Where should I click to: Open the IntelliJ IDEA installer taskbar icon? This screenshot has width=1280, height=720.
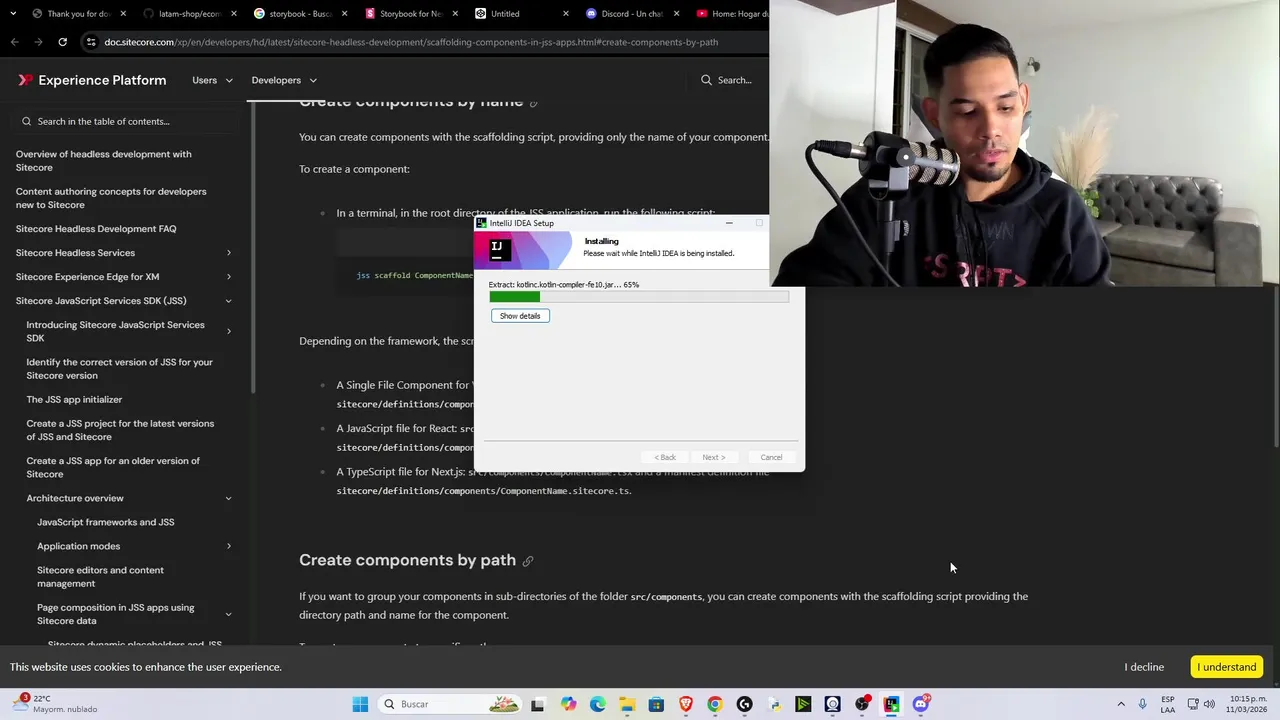pyautogui.click(x=891, y=704)
